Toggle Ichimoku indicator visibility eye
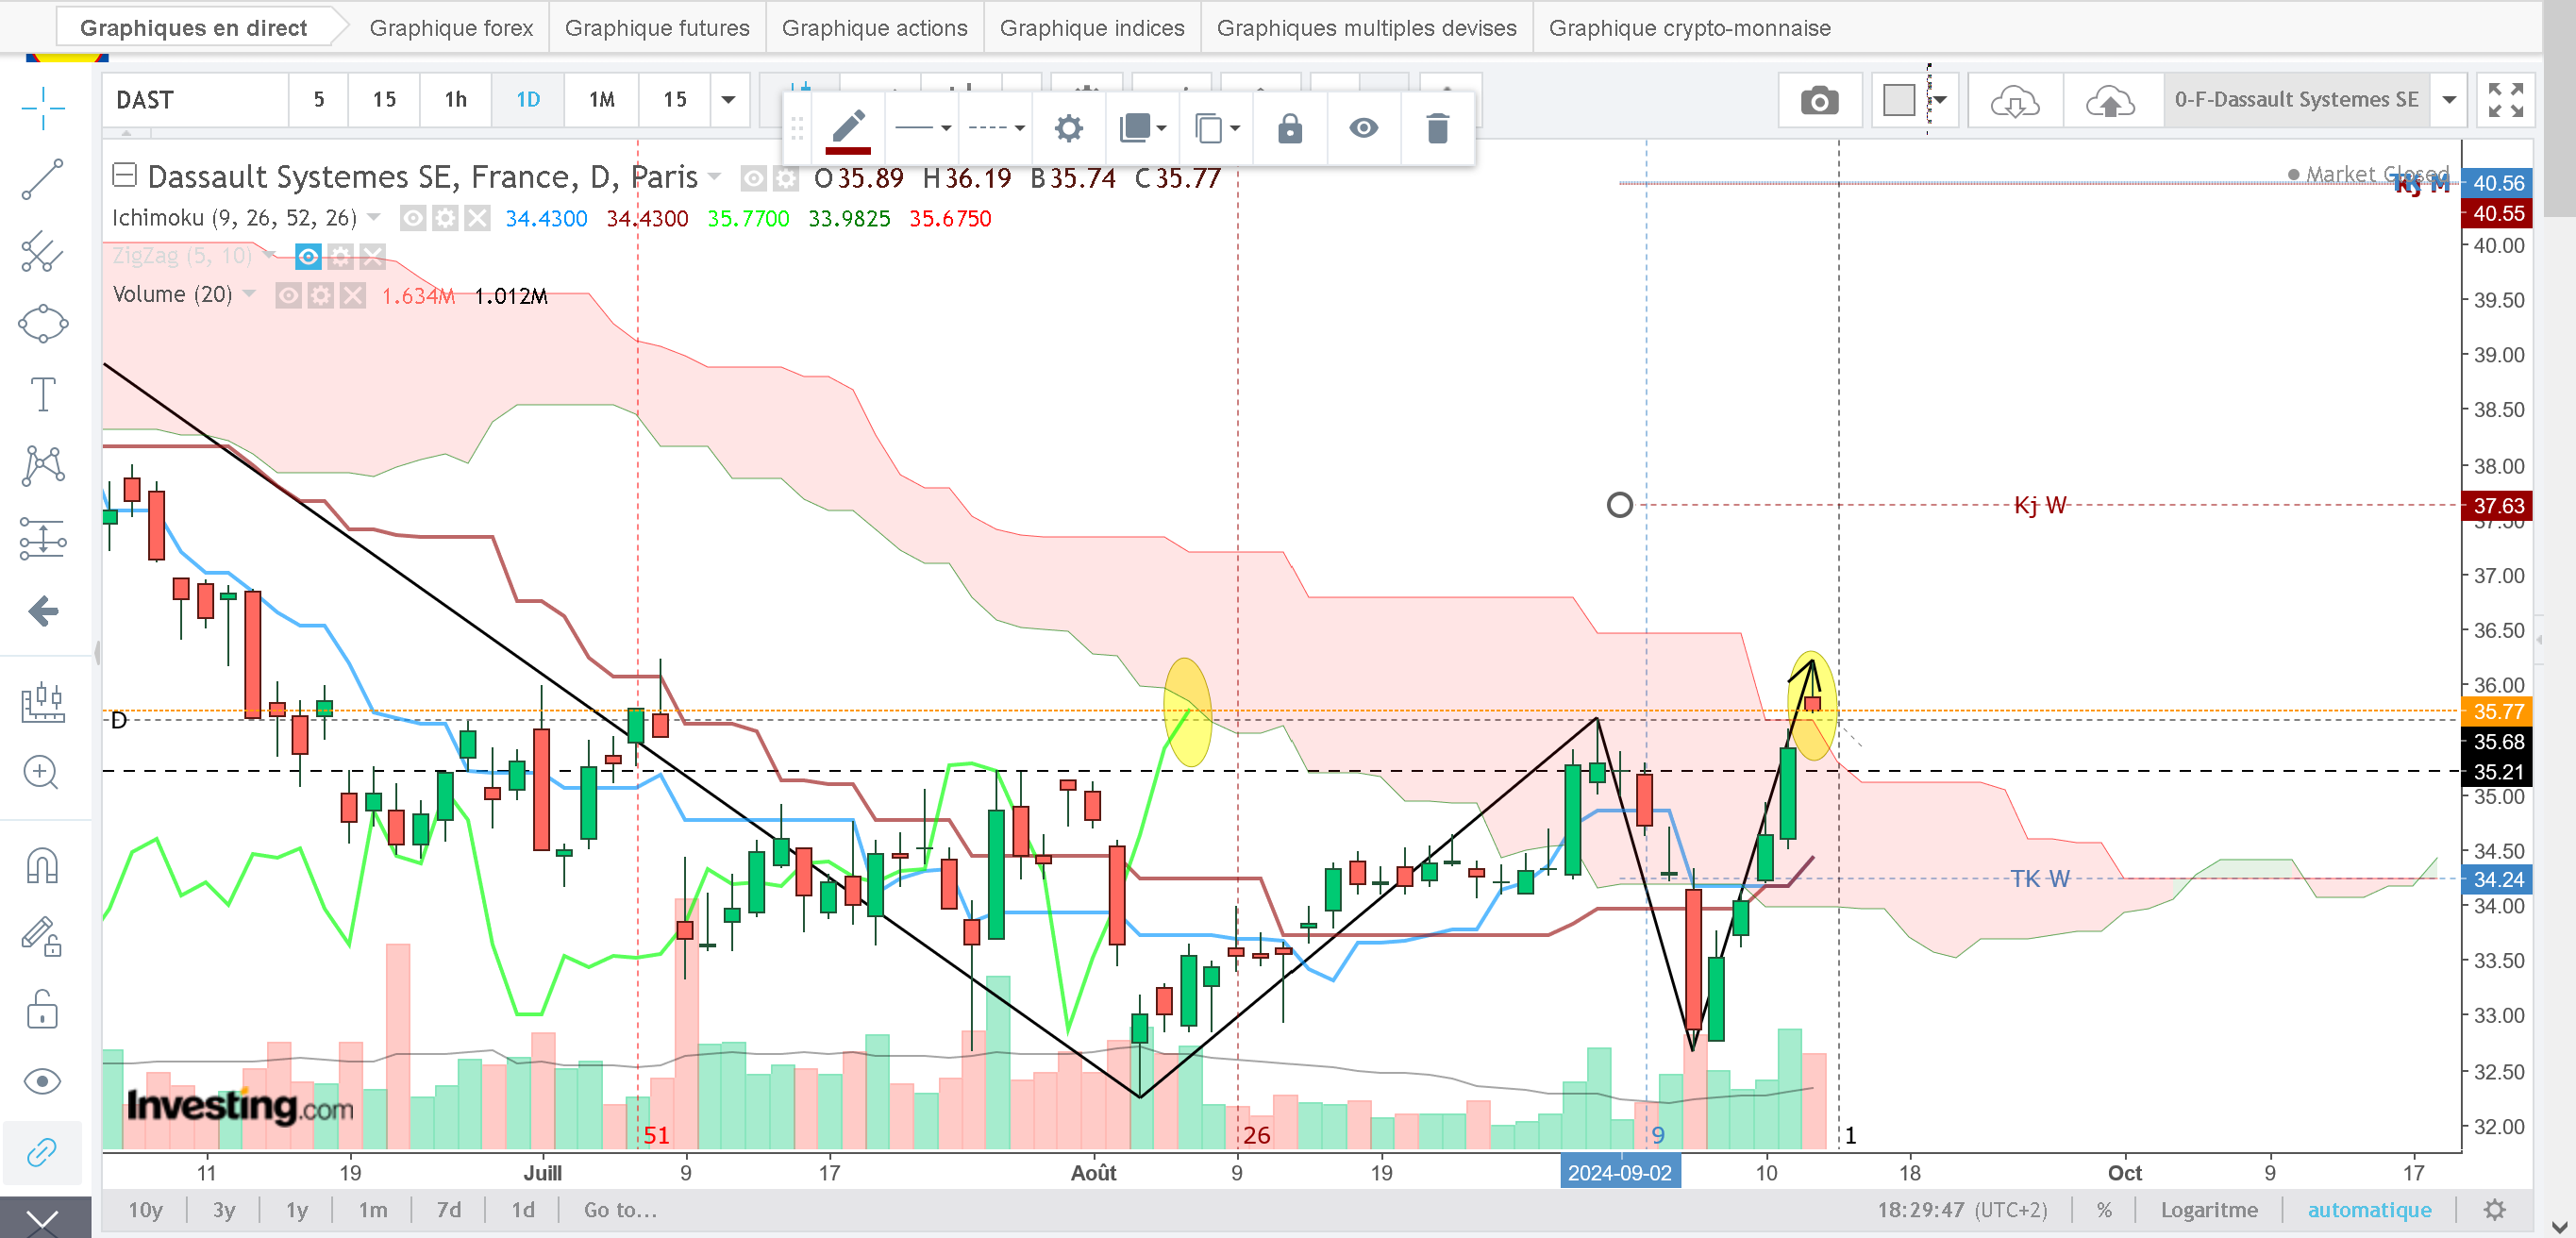2576x1238 pixels. pyautogui.click(x=412, y=218)
